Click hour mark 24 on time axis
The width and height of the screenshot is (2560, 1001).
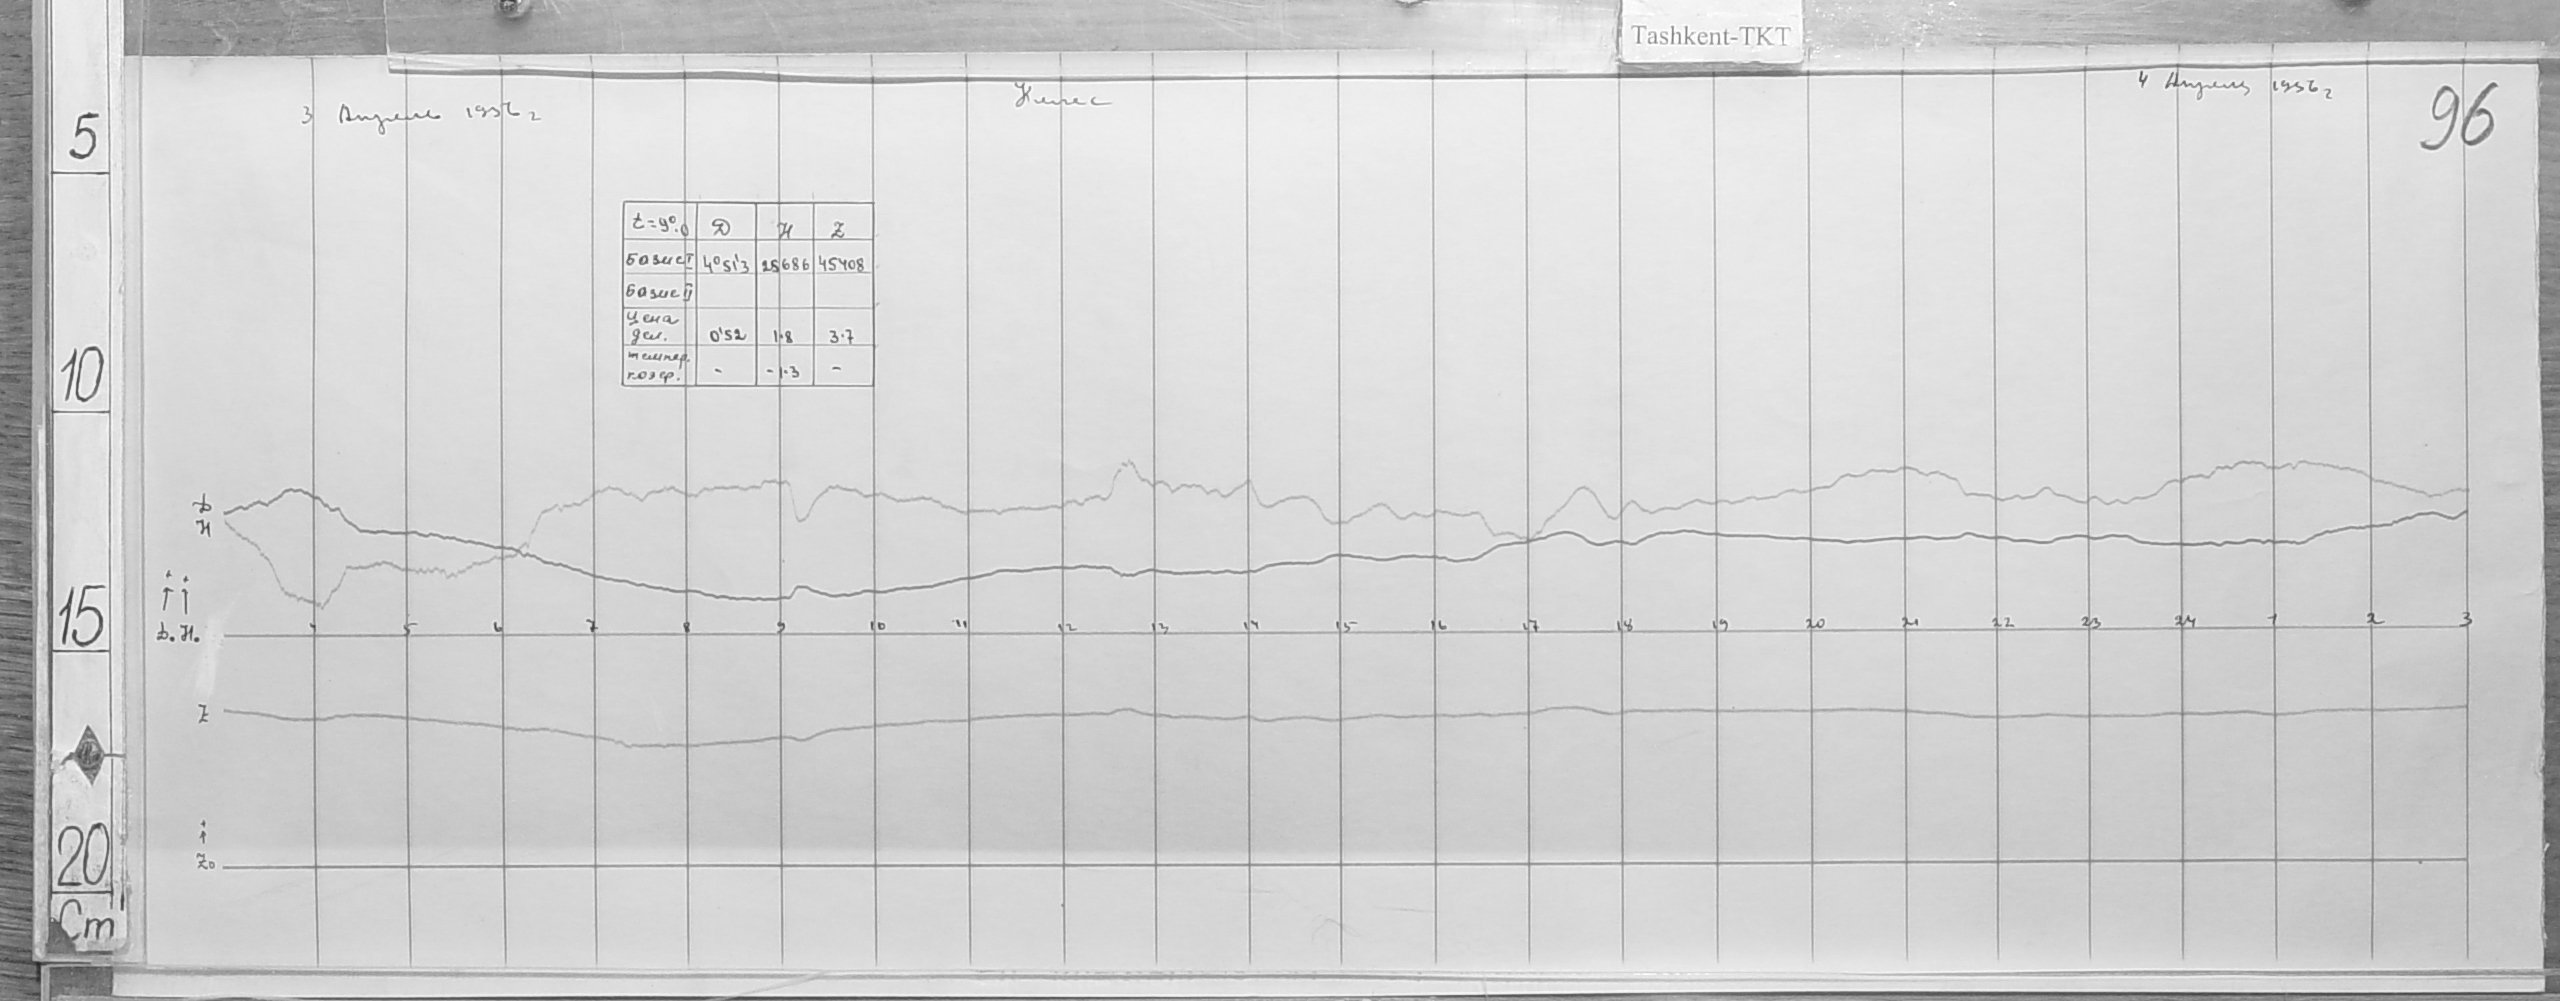(2183, 623)
